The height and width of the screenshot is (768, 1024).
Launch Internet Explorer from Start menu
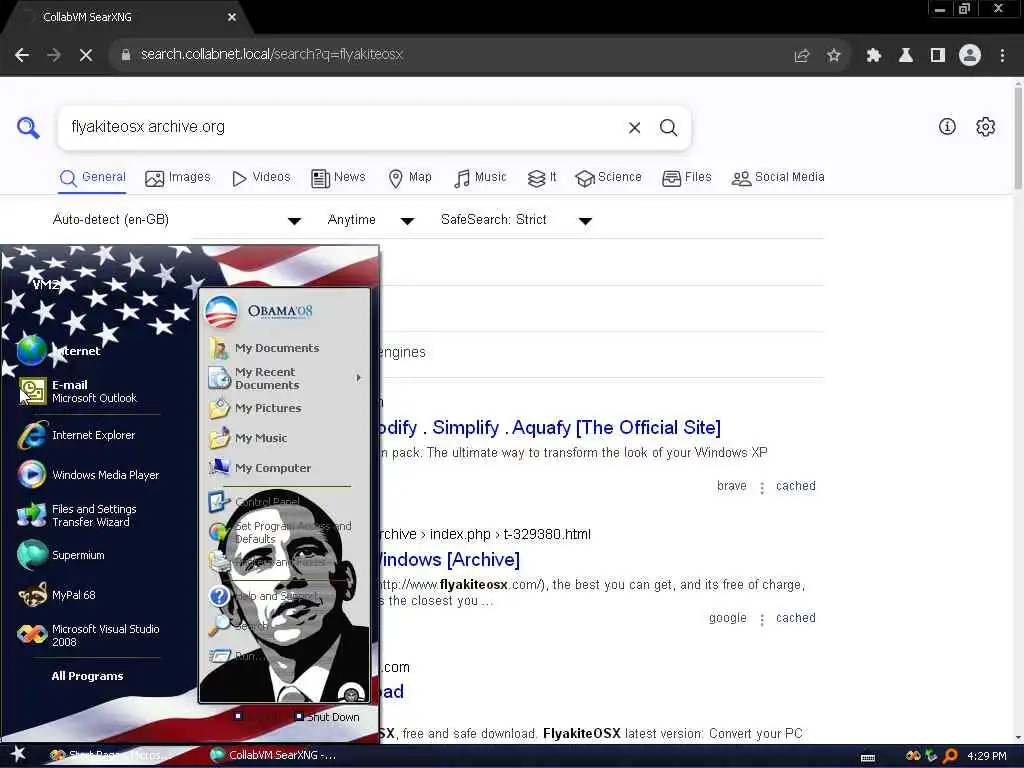pyautogui.click(x=88, y=435)
